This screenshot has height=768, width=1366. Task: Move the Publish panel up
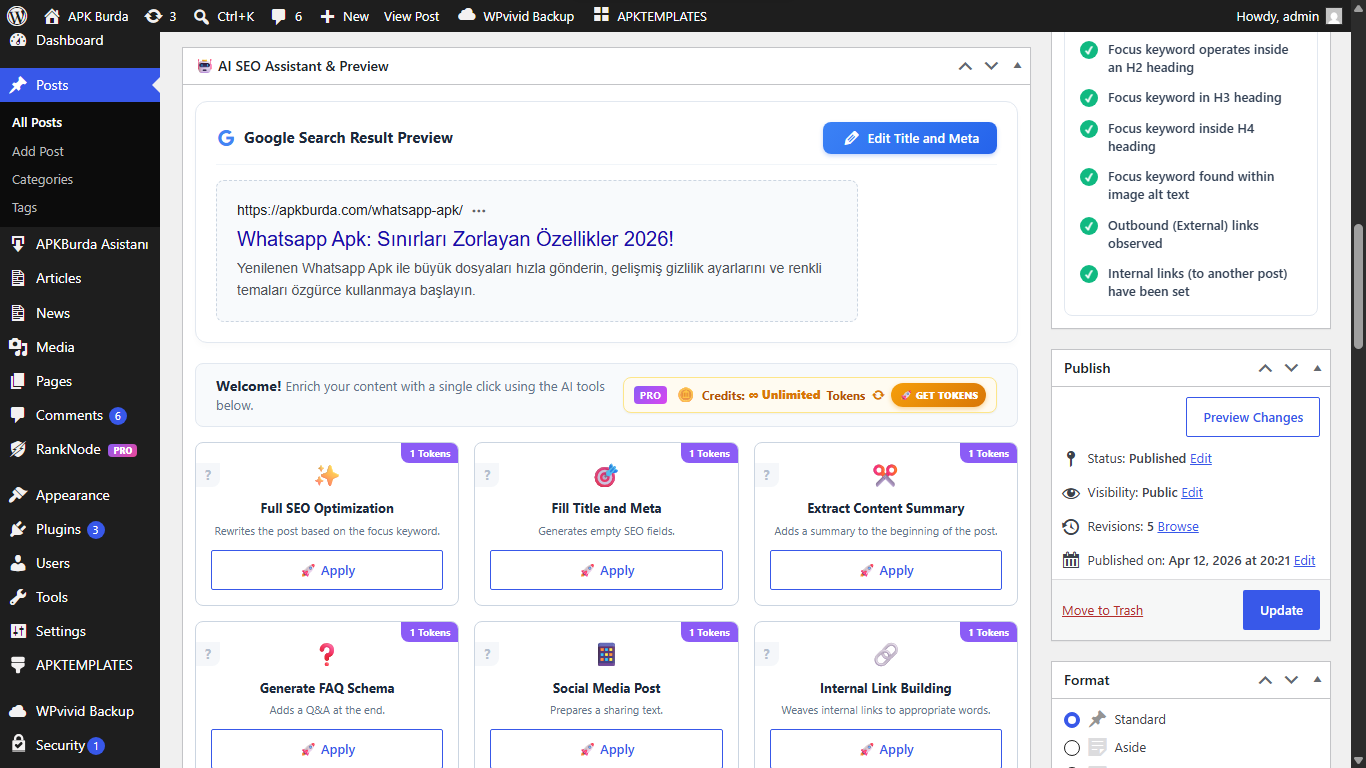point(1265,368)
